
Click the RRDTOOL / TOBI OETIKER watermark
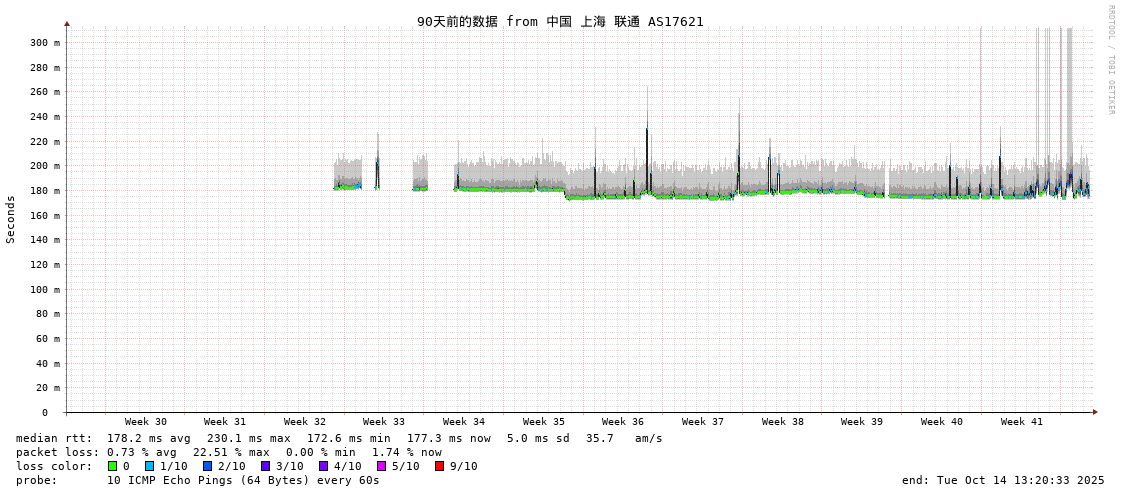(1110, 60)
